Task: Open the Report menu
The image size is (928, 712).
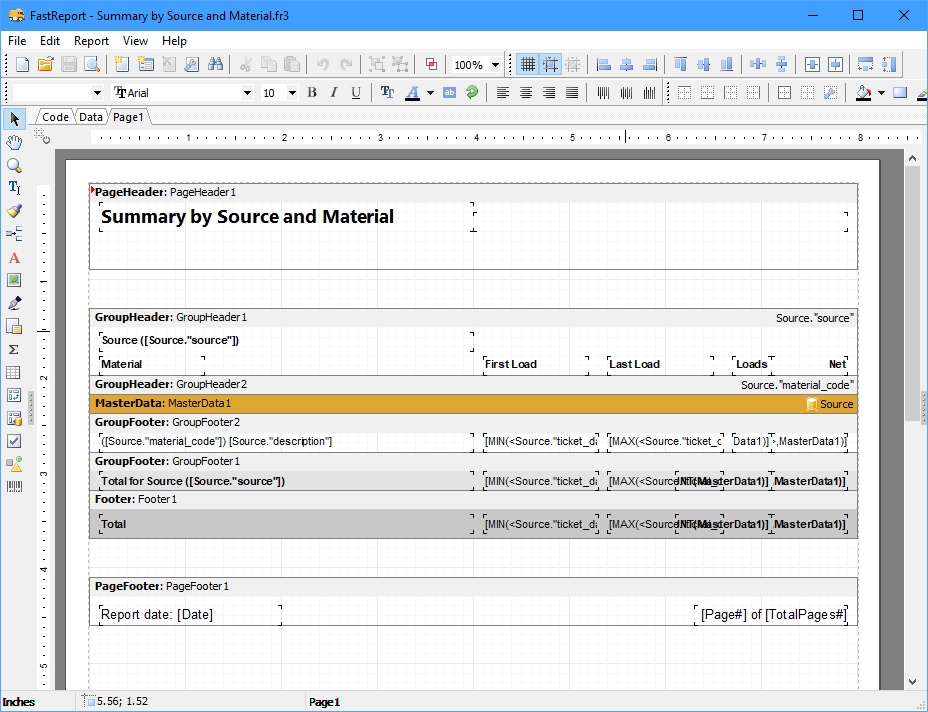Action: click(x=91, y=41)
